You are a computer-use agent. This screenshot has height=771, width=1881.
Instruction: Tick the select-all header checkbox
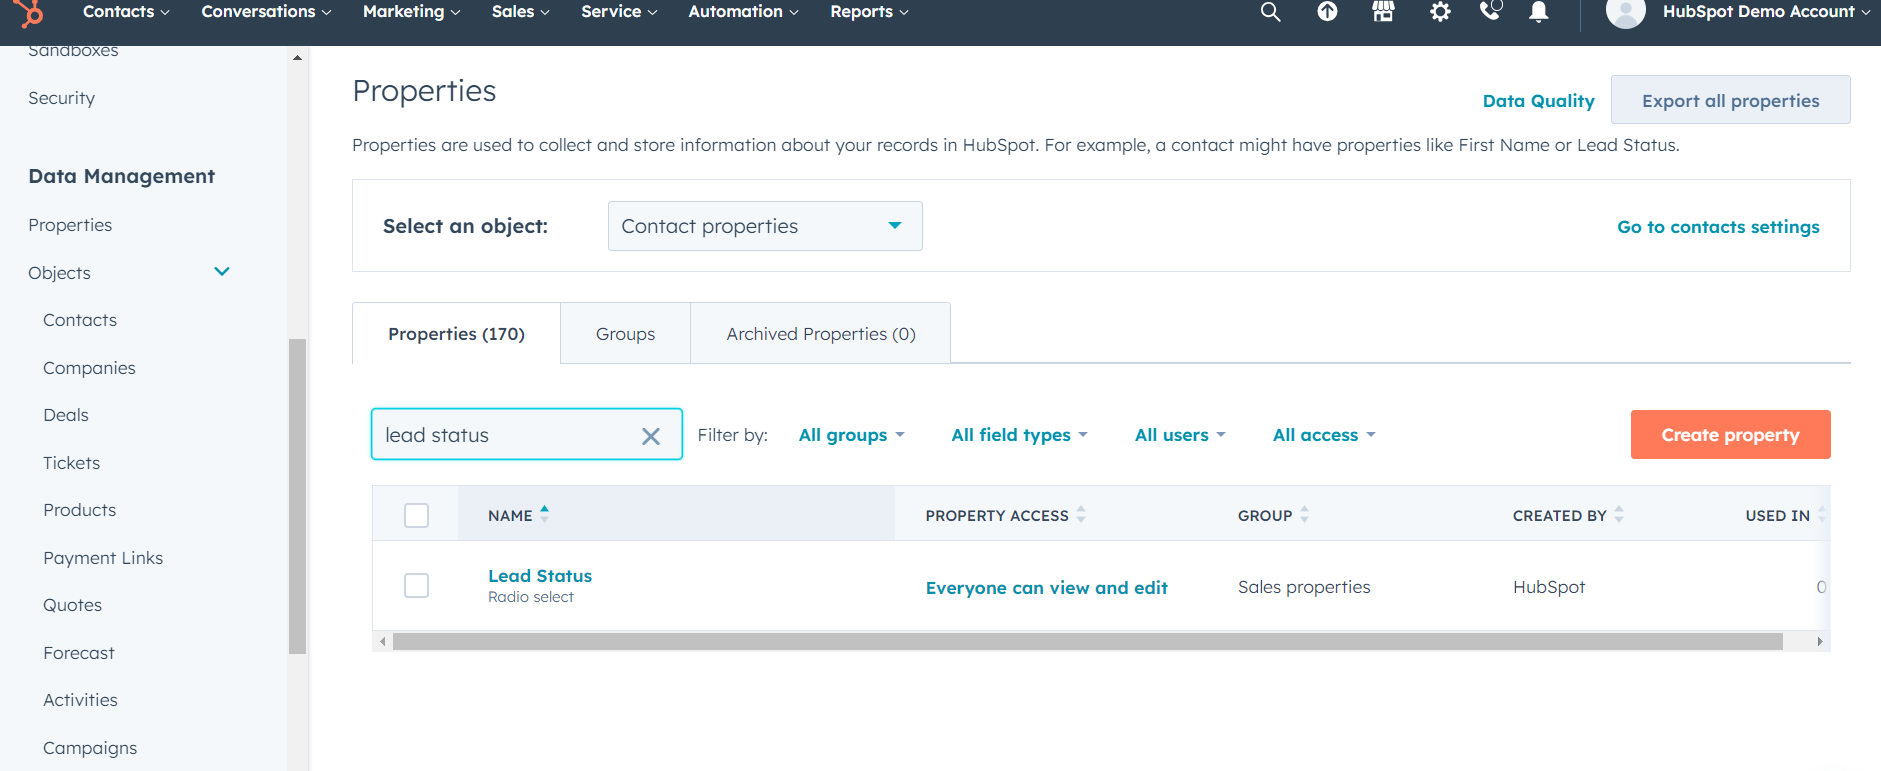416,515
